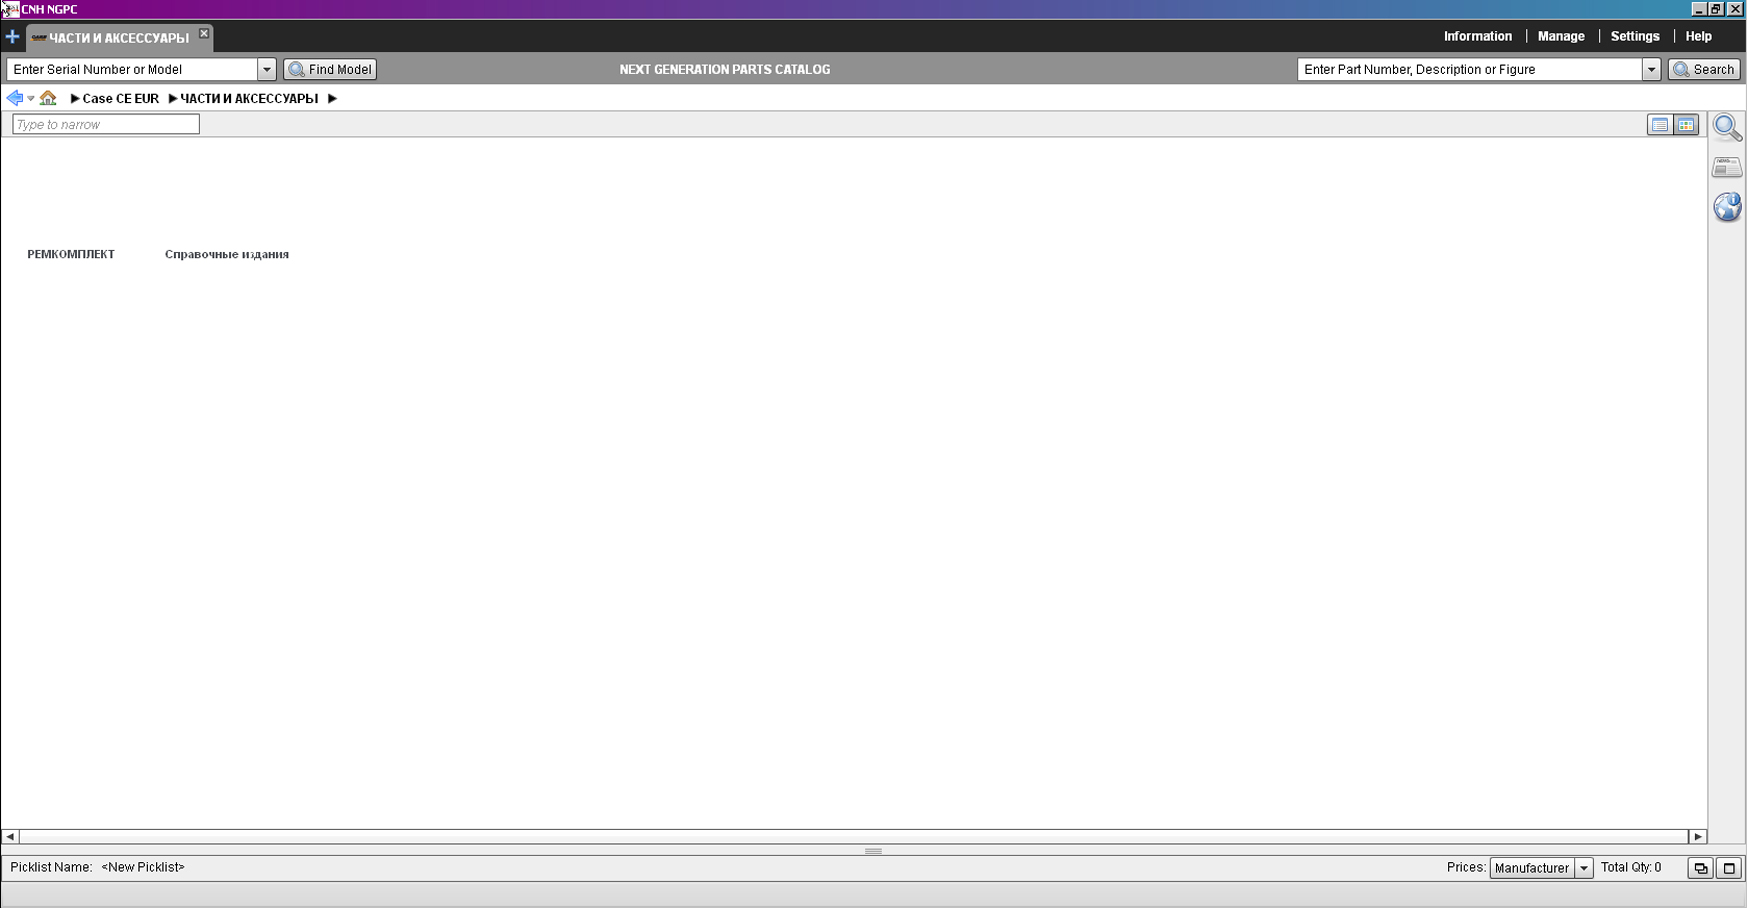Click the Type to narrow filter field
1748x908 pixels.
pyautogui.click(x=106, y=124)
